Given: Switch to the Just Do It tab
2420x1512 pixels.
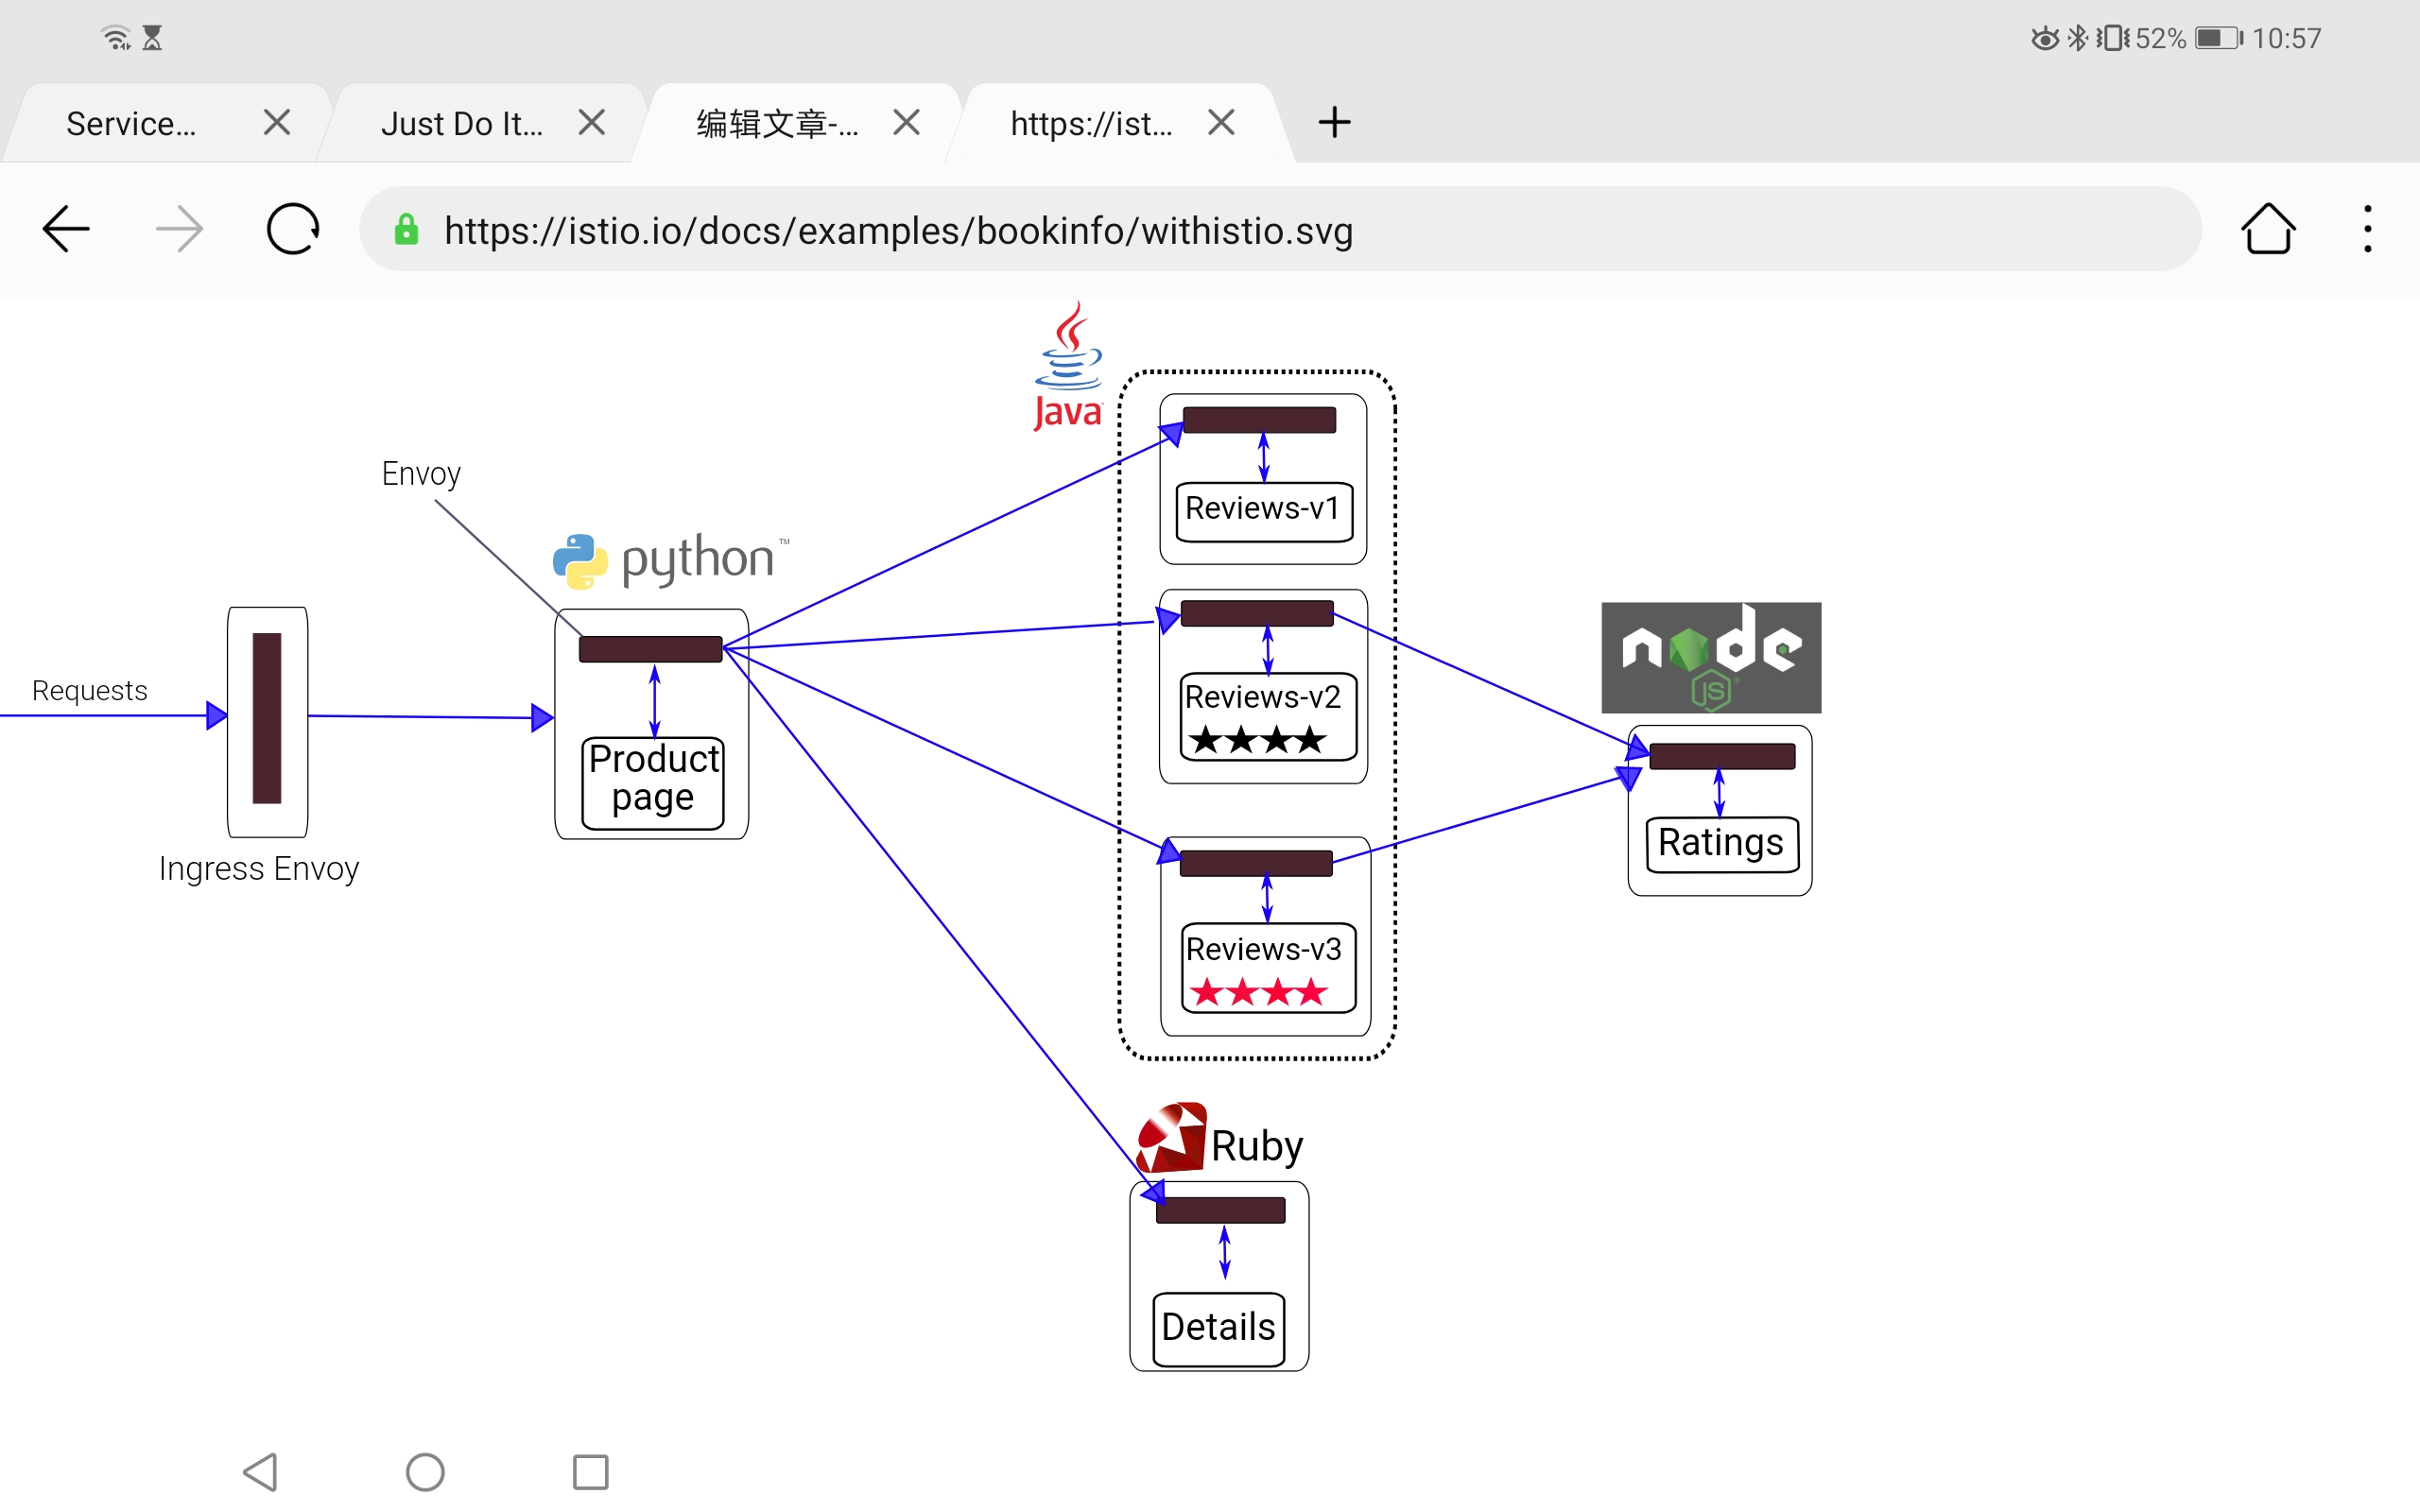Looking at the screenshot, I should click(461, 124).
